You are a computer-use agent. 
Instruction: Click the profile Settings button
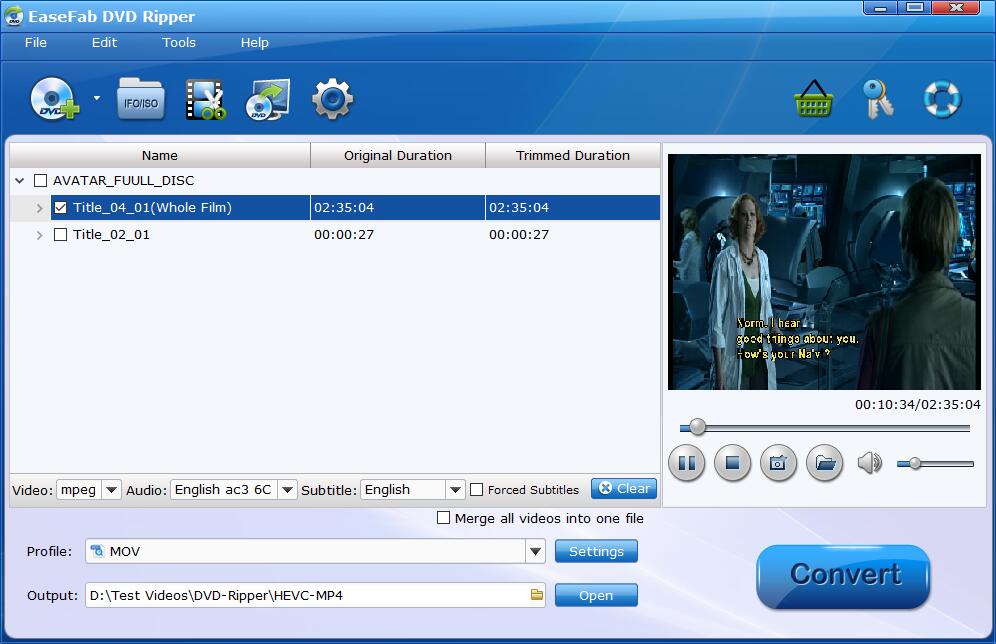596,551
